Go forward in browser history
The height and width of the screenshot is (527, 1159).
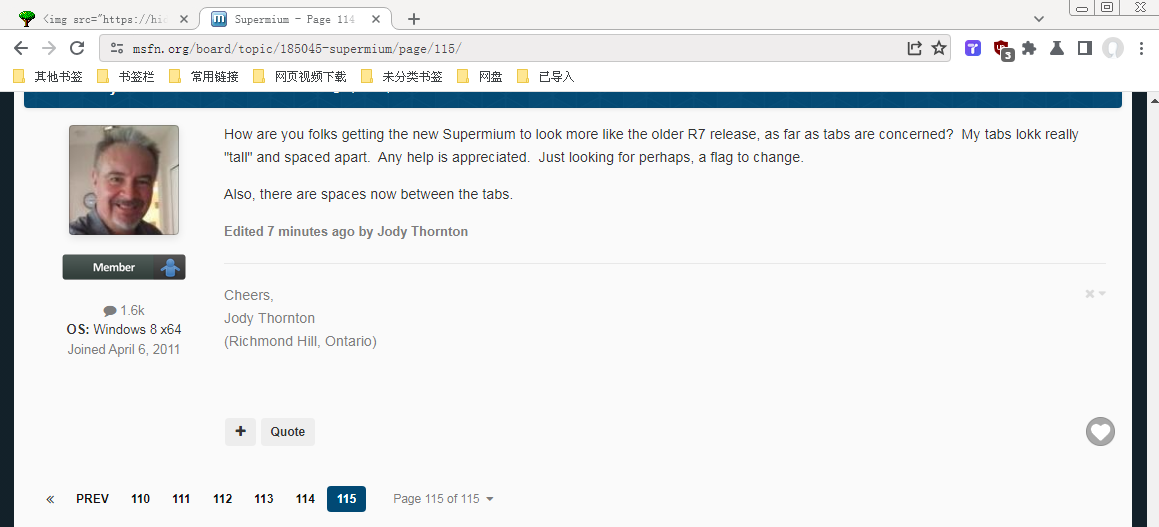[x=49, y=48]
